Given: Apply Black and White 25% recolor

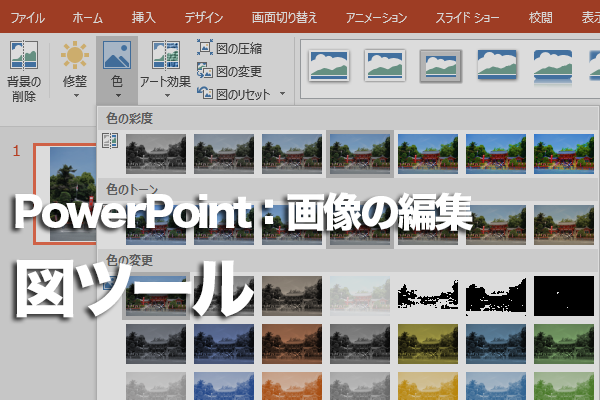Looking at the screenshot, I should 428,296.
